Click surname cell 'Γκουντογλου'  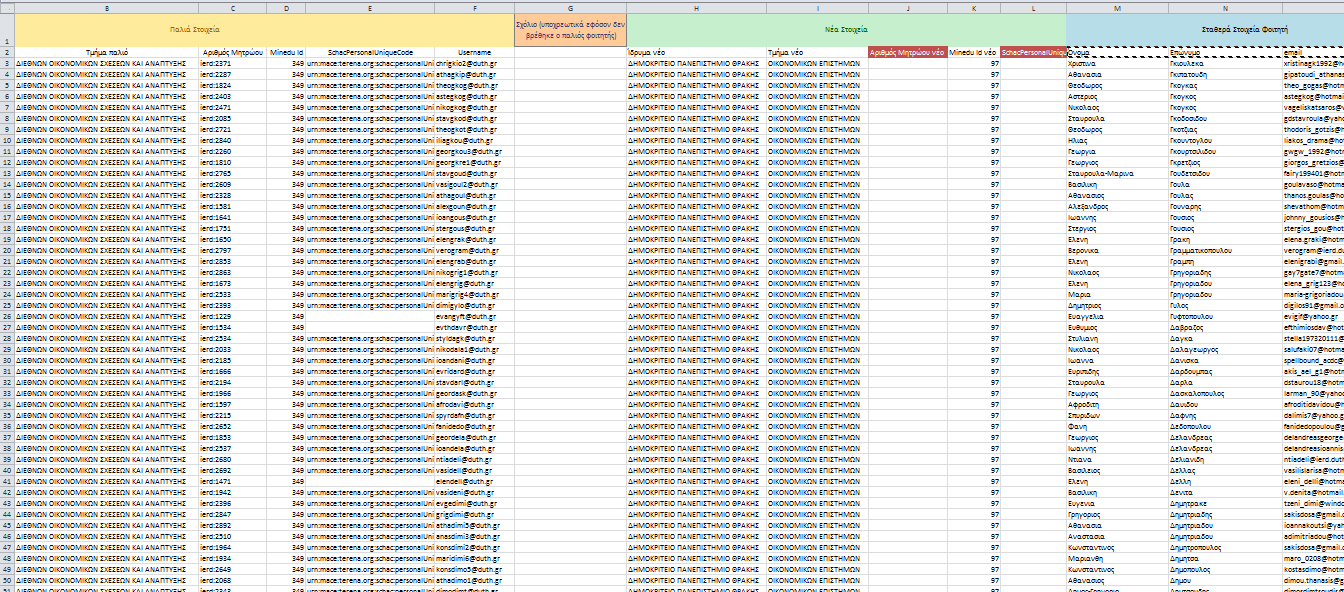pyautogui.click(x=1225, y=140)
